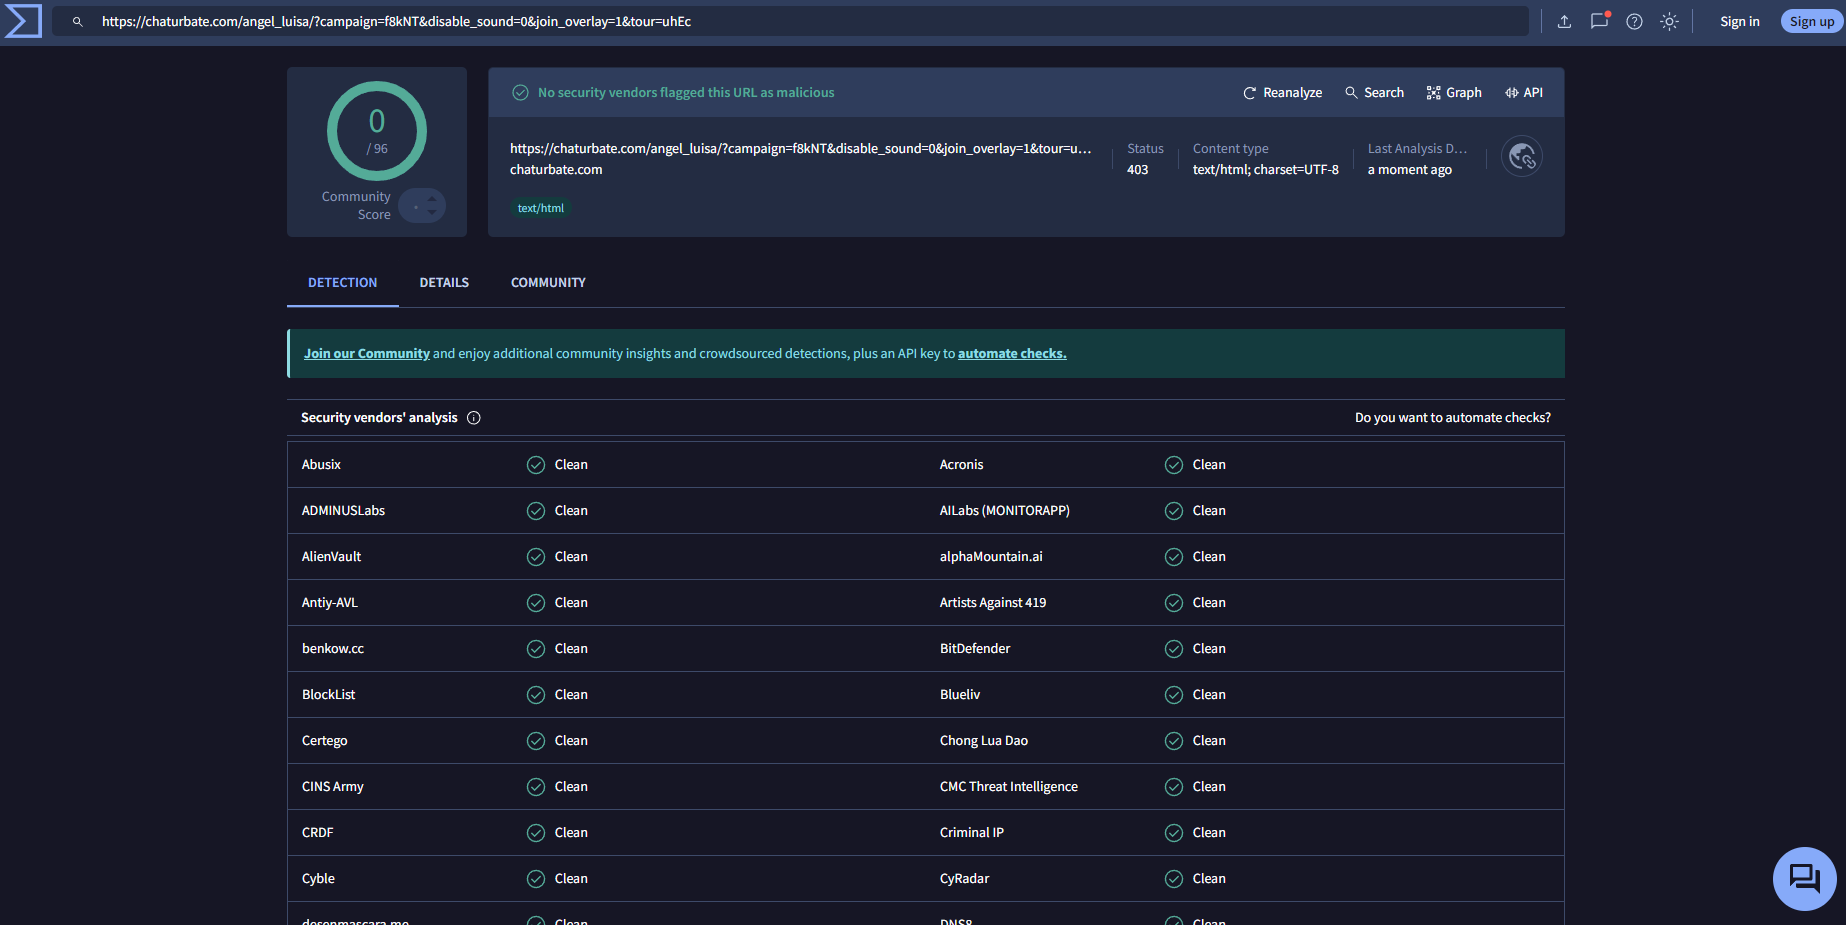The image size is (1846, 925).
Task: Click the Clean check icon for benkow.cc
Action: point(536,649)
